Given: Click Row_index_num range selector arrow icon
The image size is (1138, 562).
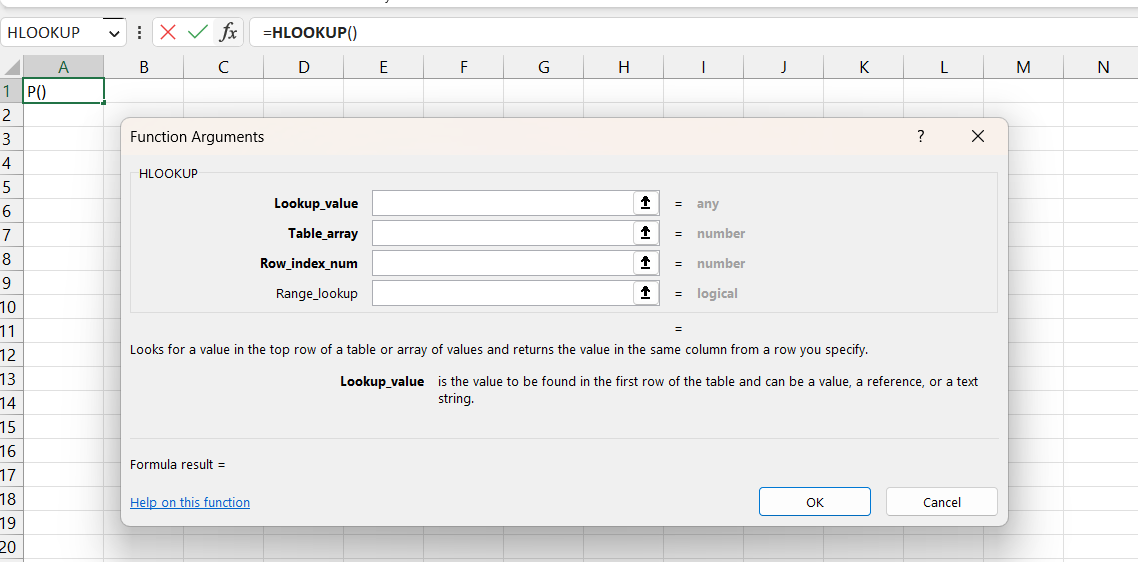Looking at the screenshot, I should point(646,263).
